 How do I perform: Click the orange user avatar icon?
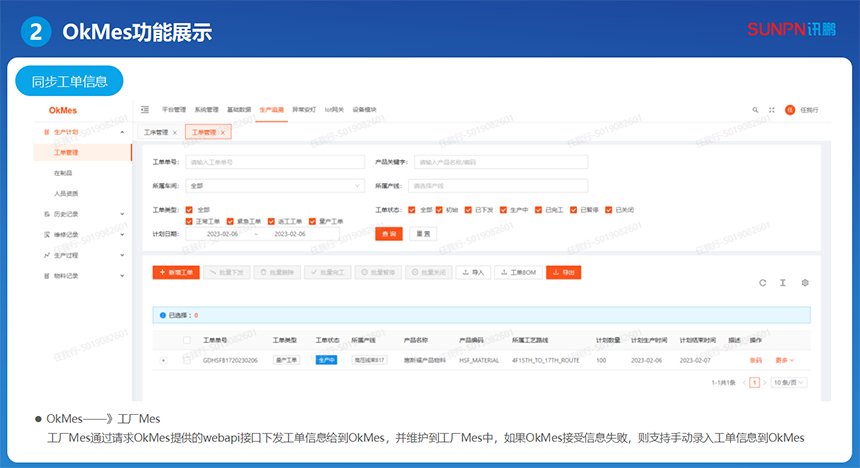(789, 109)
